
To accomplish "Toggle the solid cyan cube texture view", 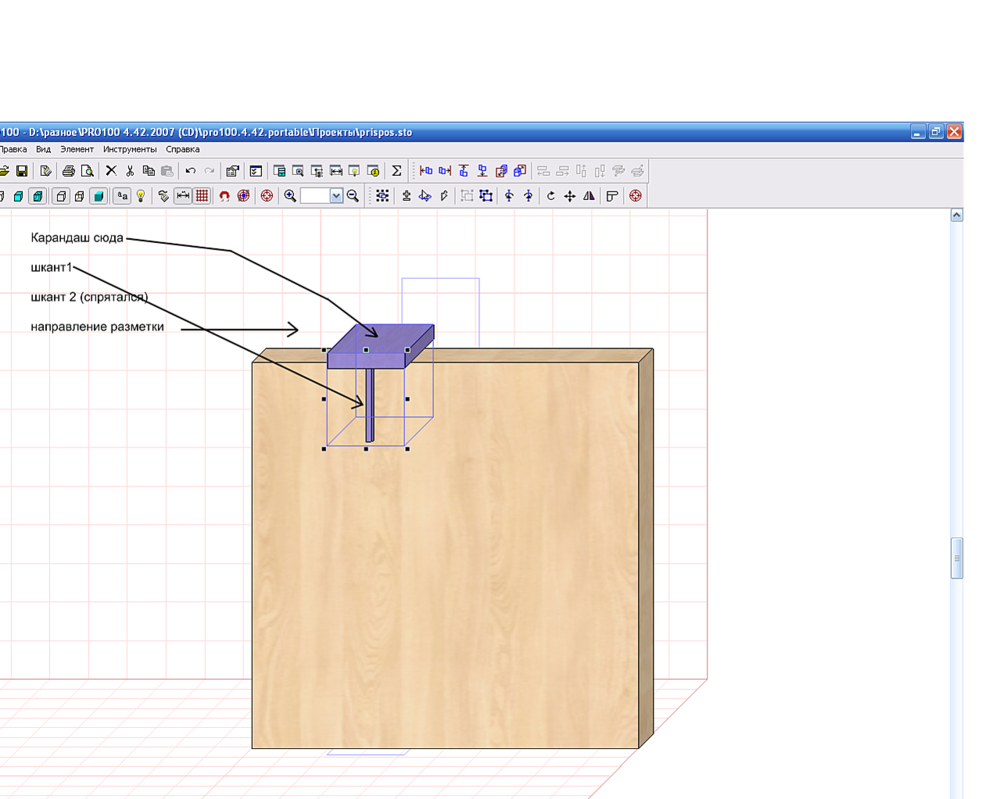I will [98, 196].
